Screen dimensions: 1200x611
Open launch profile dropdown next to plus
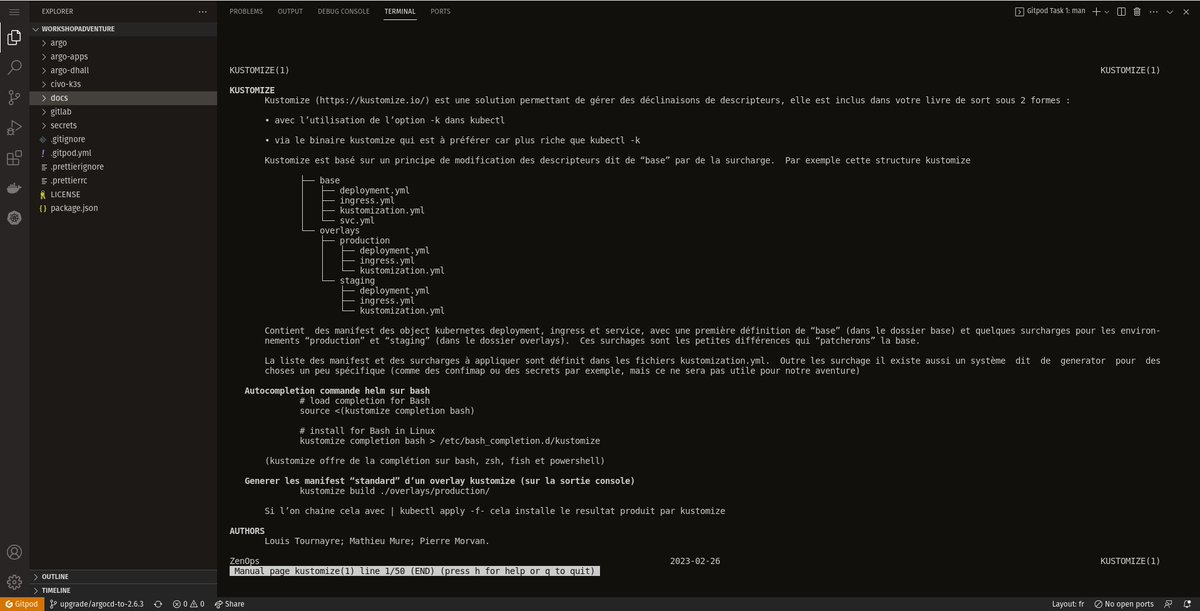pos(1107,11)
